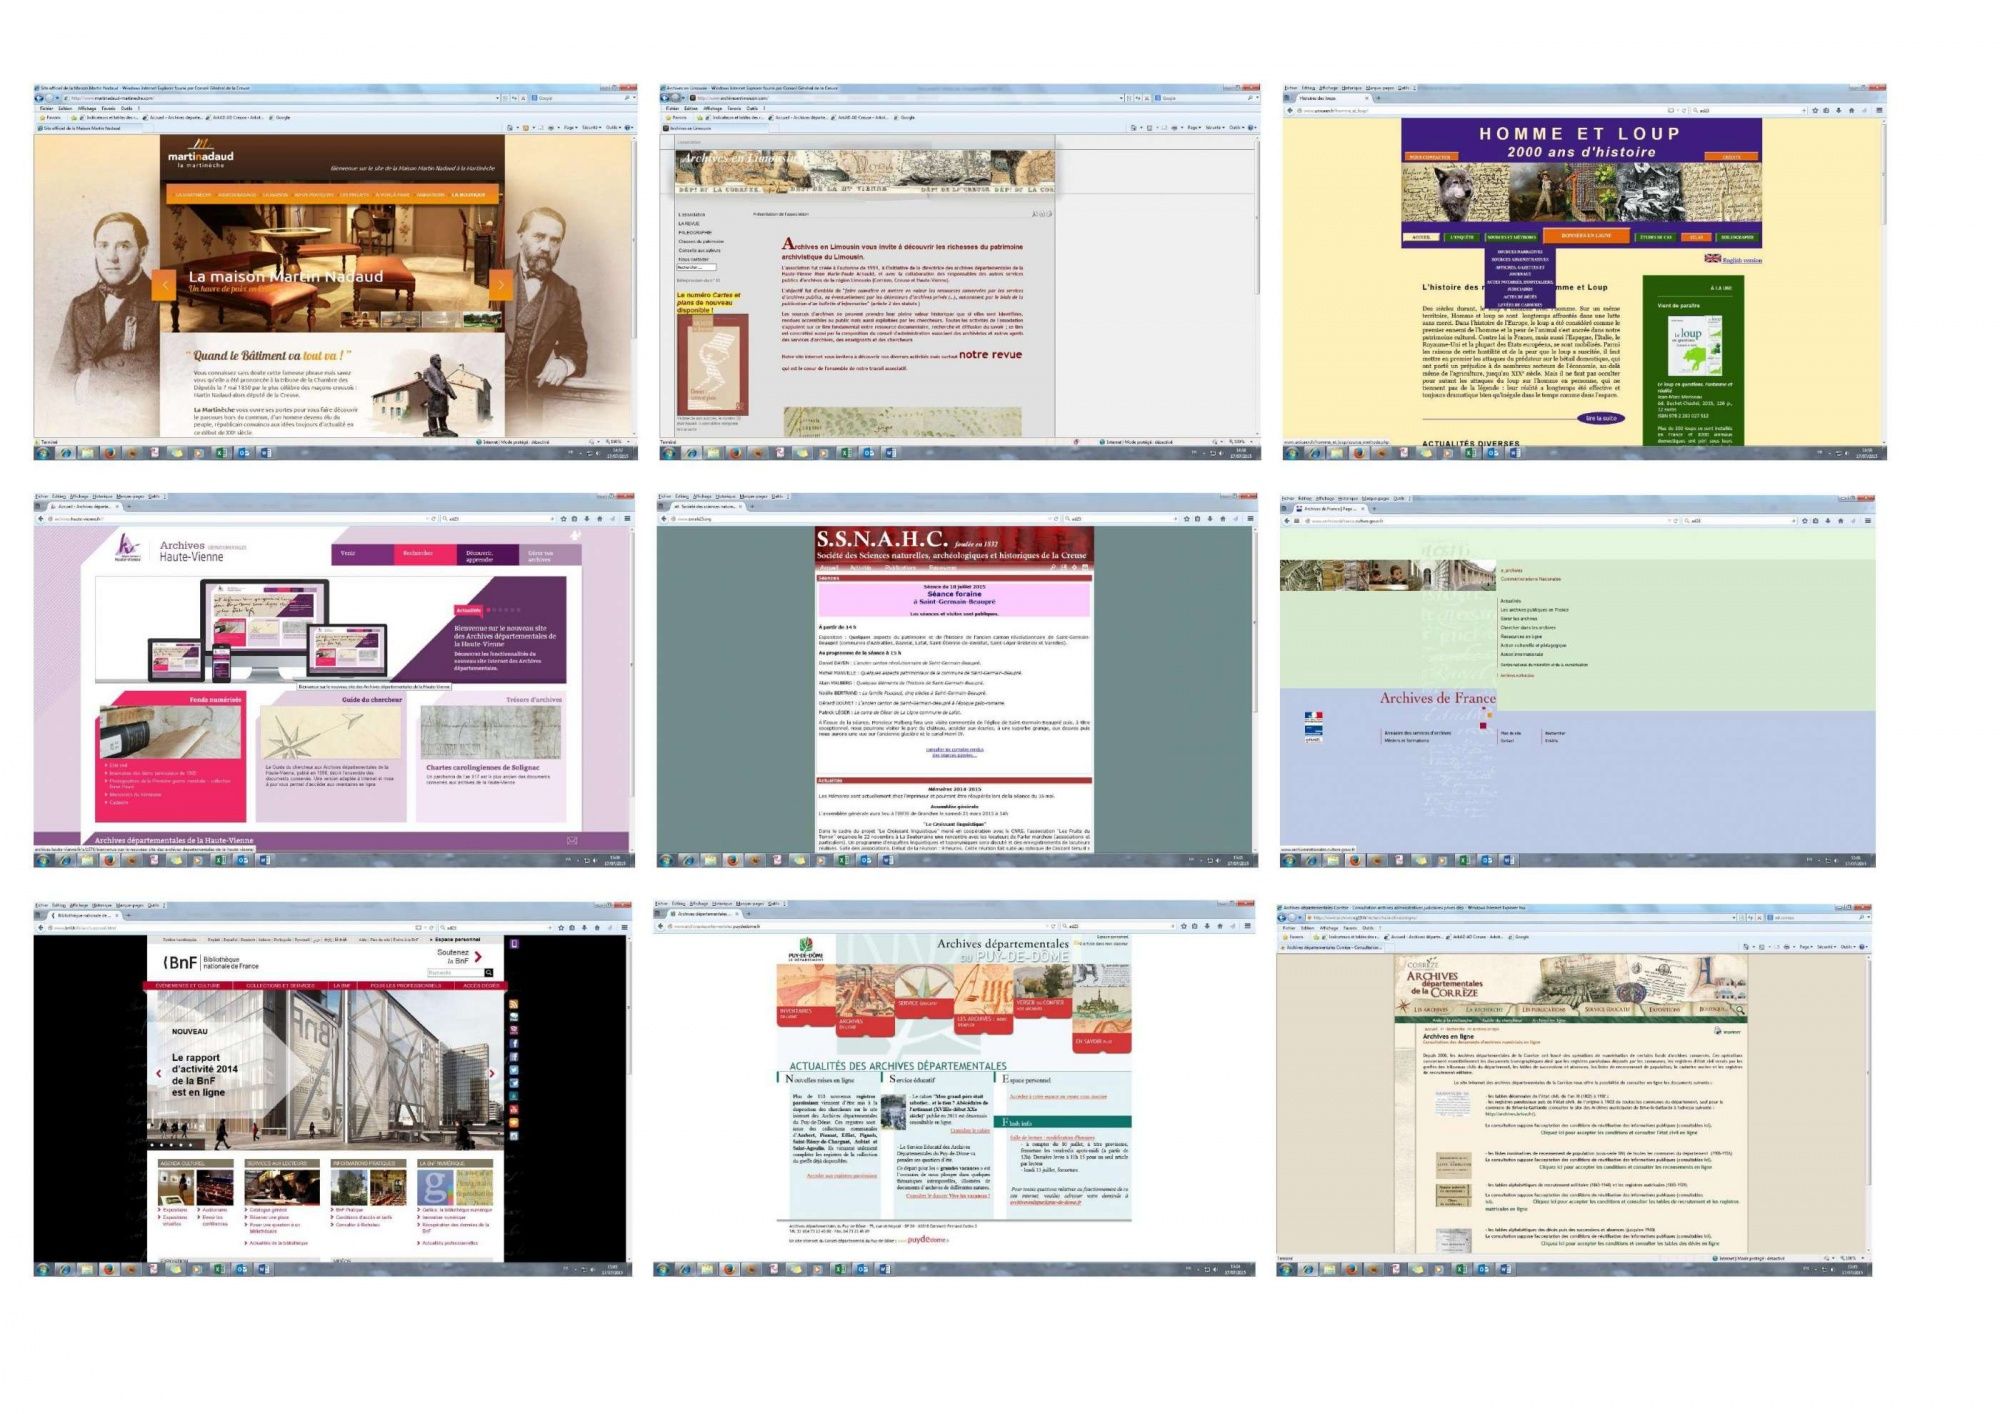Click the last thumbnail in Martin Nadaud carousel strip
The width and height of the screenshot is (2000, 1414).
(482, 319)
